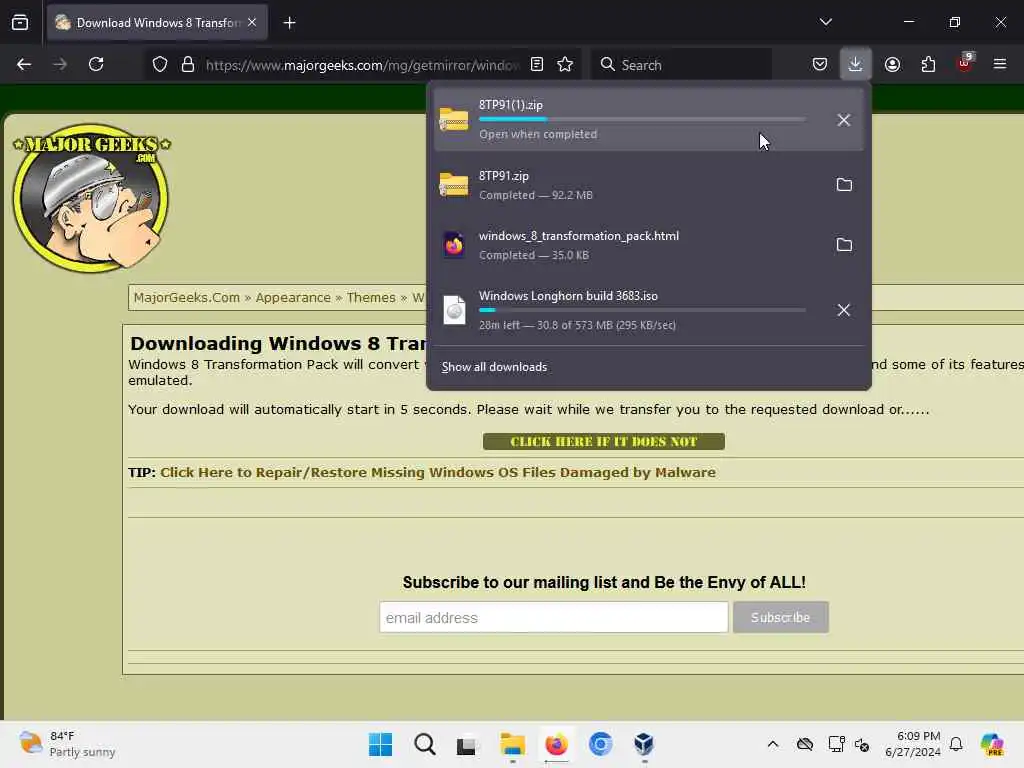The image size is (1024, 768).
Task: Click the Subscribe button
Action: coord(780,617)
